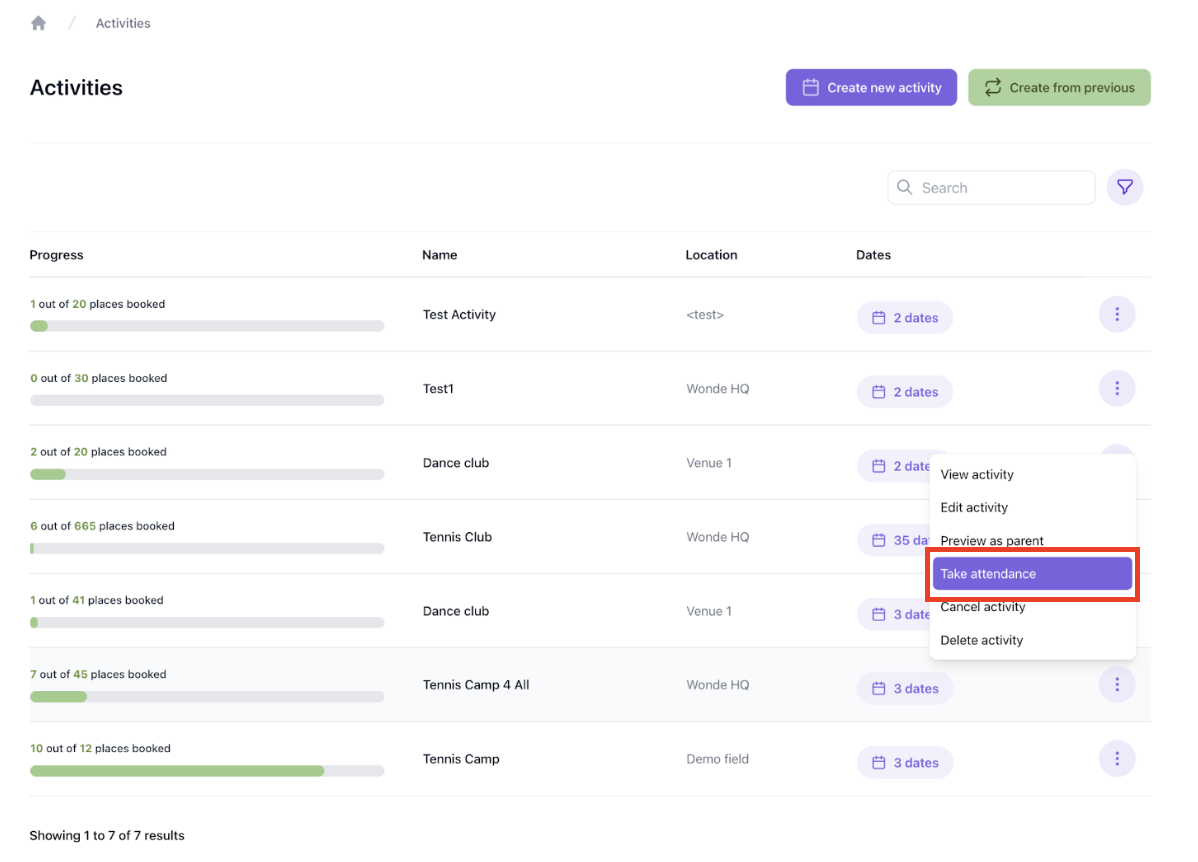Screen dimensions: 1198x862
Task: Click the home breadcrumb icon
Action: click(39, 23)
